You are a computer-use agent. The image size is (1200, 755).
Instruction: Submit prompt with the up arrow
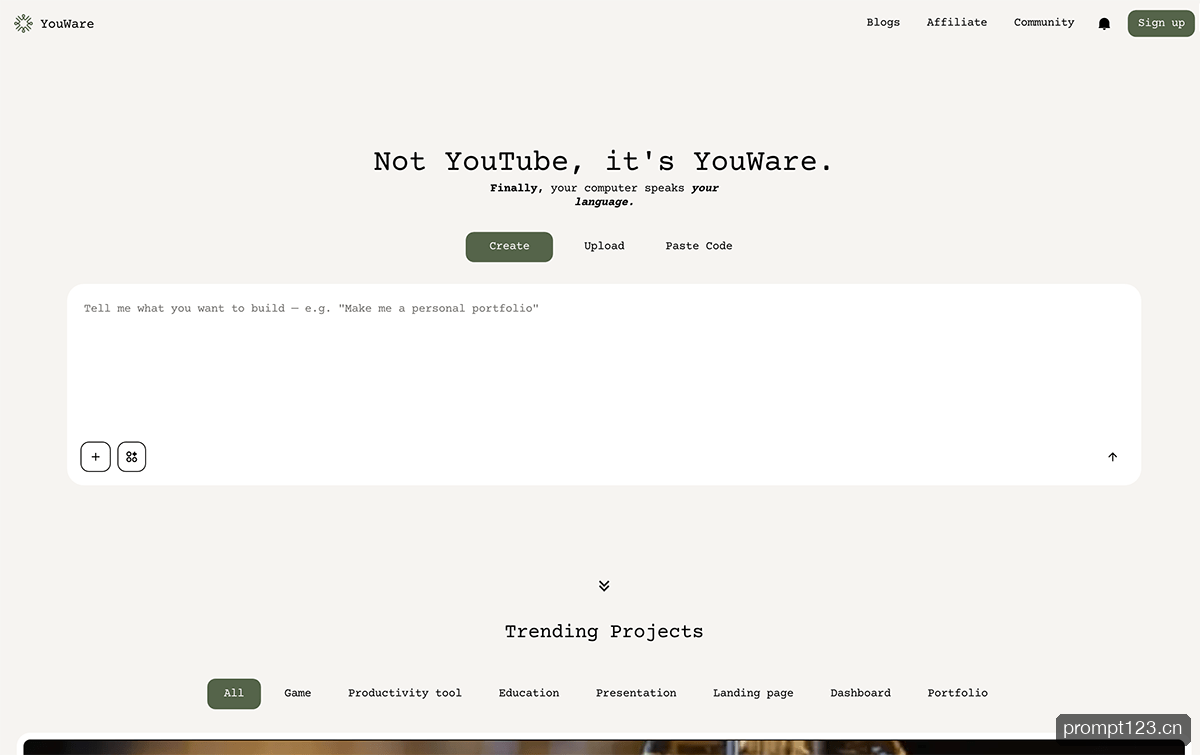1113,457
